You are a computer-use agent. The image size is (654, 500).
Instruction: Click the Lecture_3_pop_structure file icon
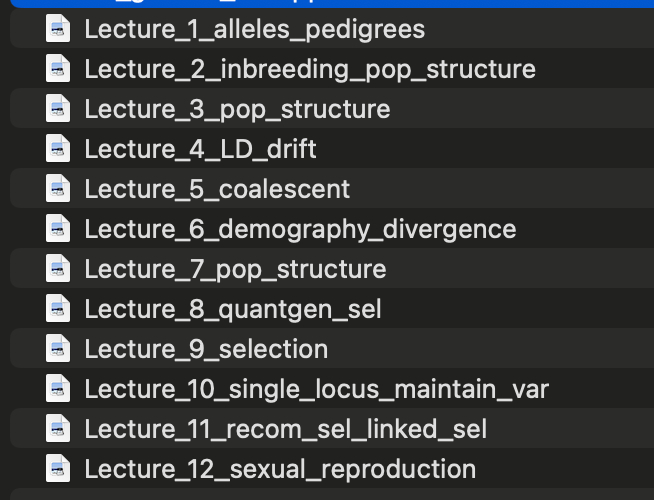pyautogui.click(x=59, y=109)
